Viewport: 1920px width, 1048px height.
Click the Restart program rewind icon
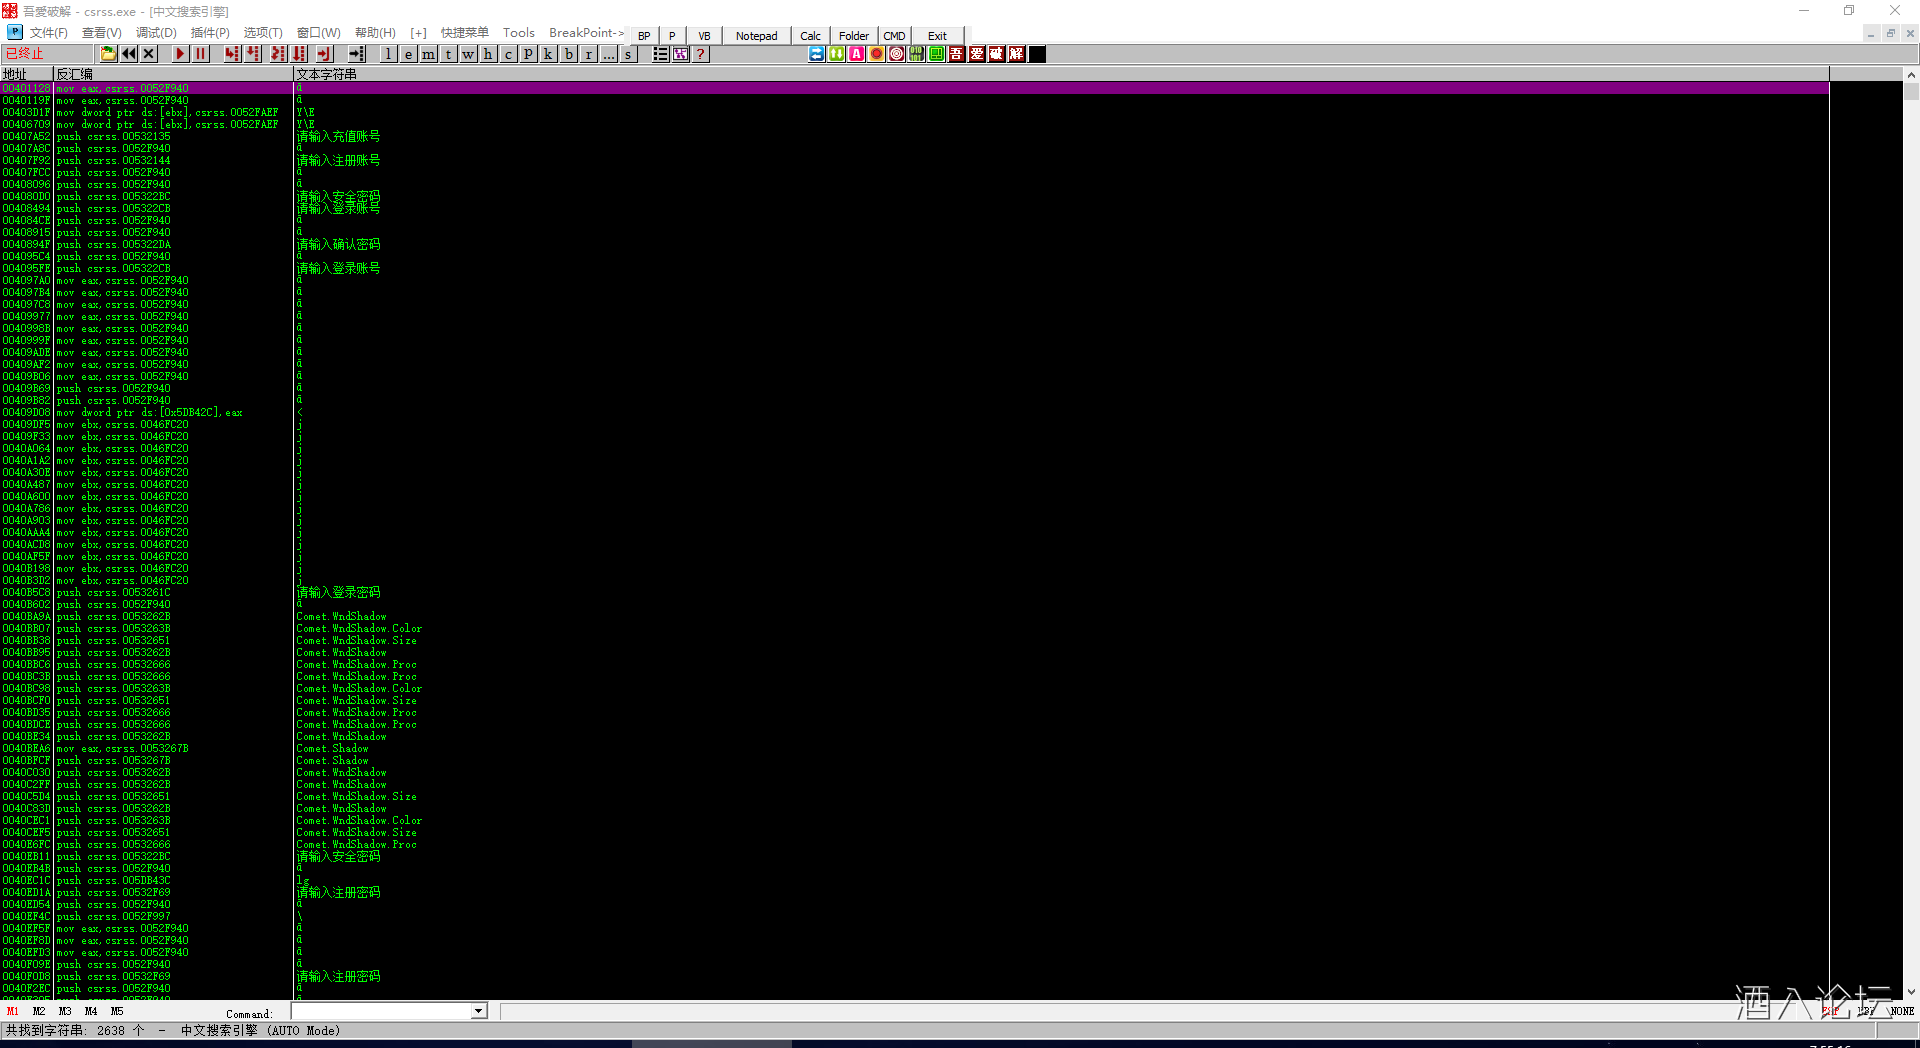pos(129,54)
